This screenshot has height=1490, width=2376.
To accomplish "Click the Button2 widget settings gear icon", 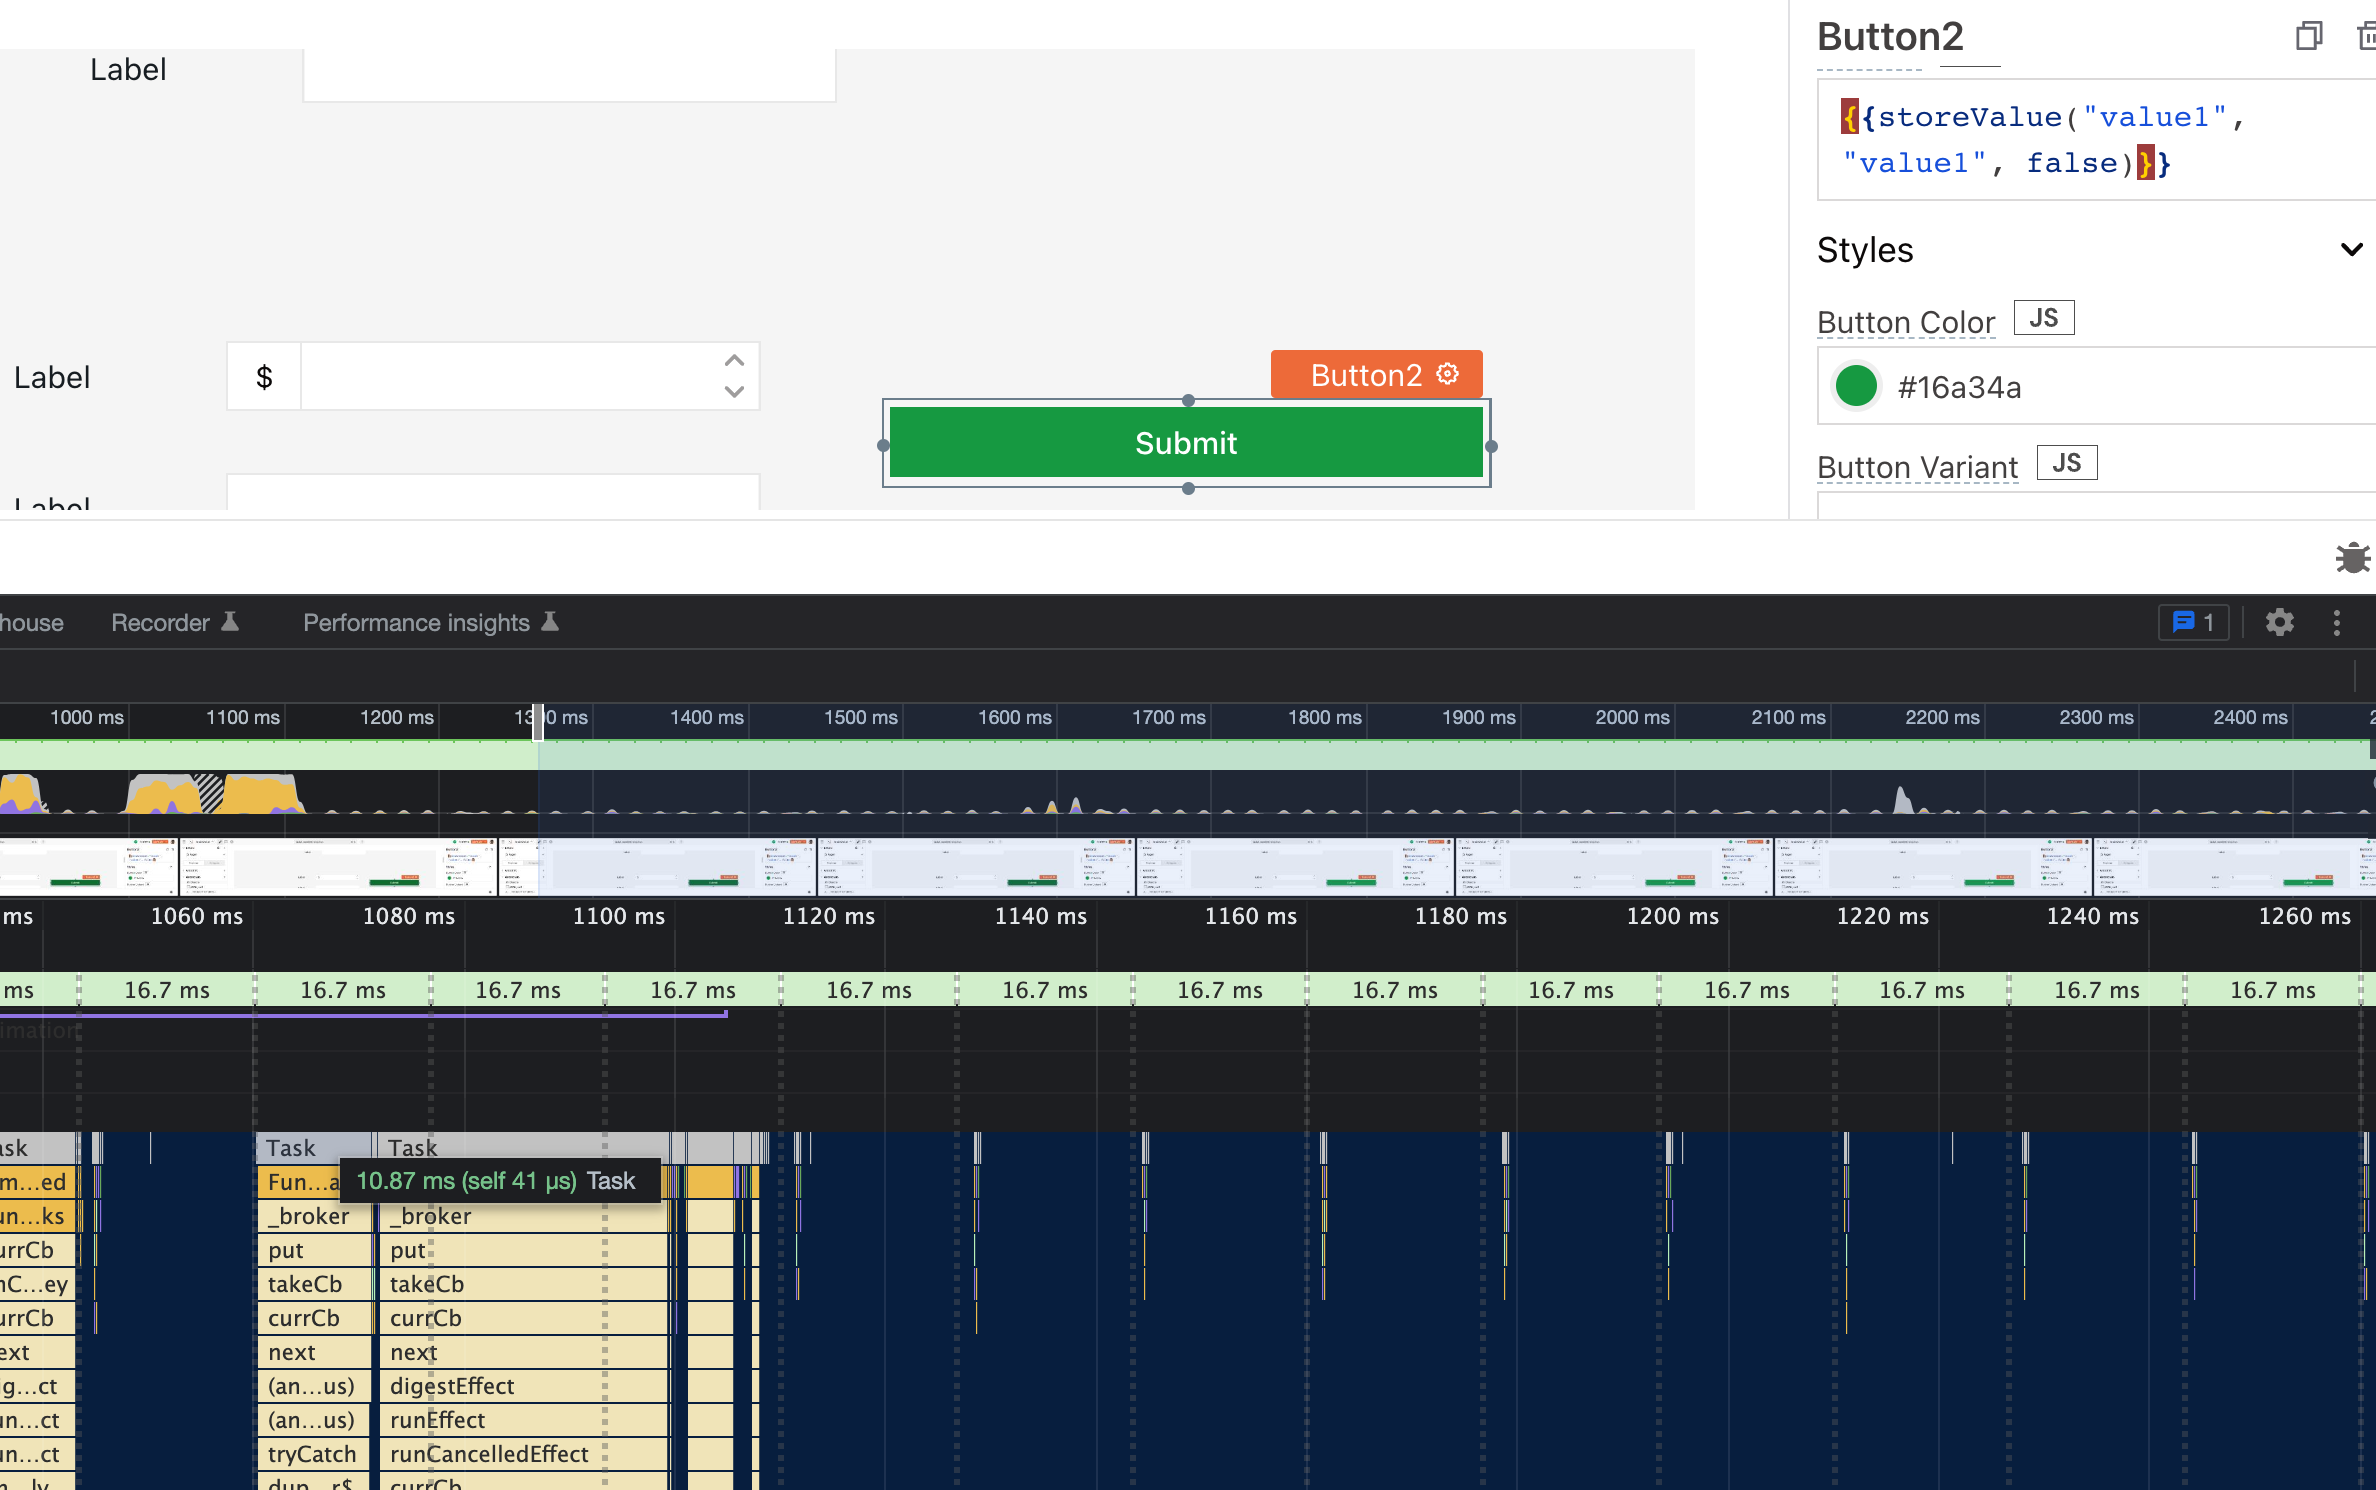I will point(1447,374).
